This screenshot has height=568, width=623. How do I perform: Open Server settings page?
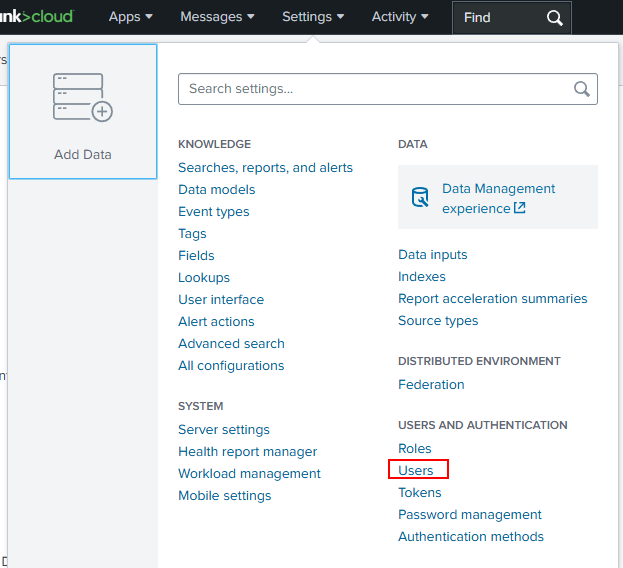[224, 429]
